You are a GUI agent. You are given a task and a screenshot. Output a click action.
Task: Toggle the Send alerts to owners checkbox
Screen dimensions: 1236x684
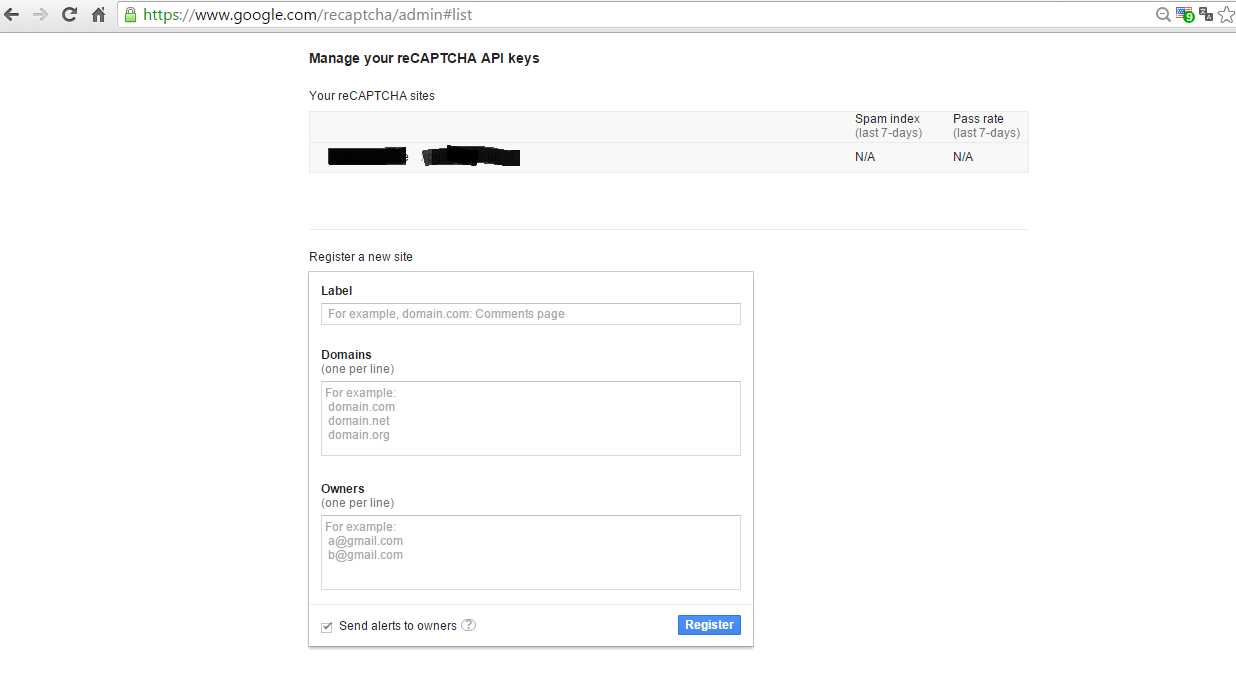326,626
